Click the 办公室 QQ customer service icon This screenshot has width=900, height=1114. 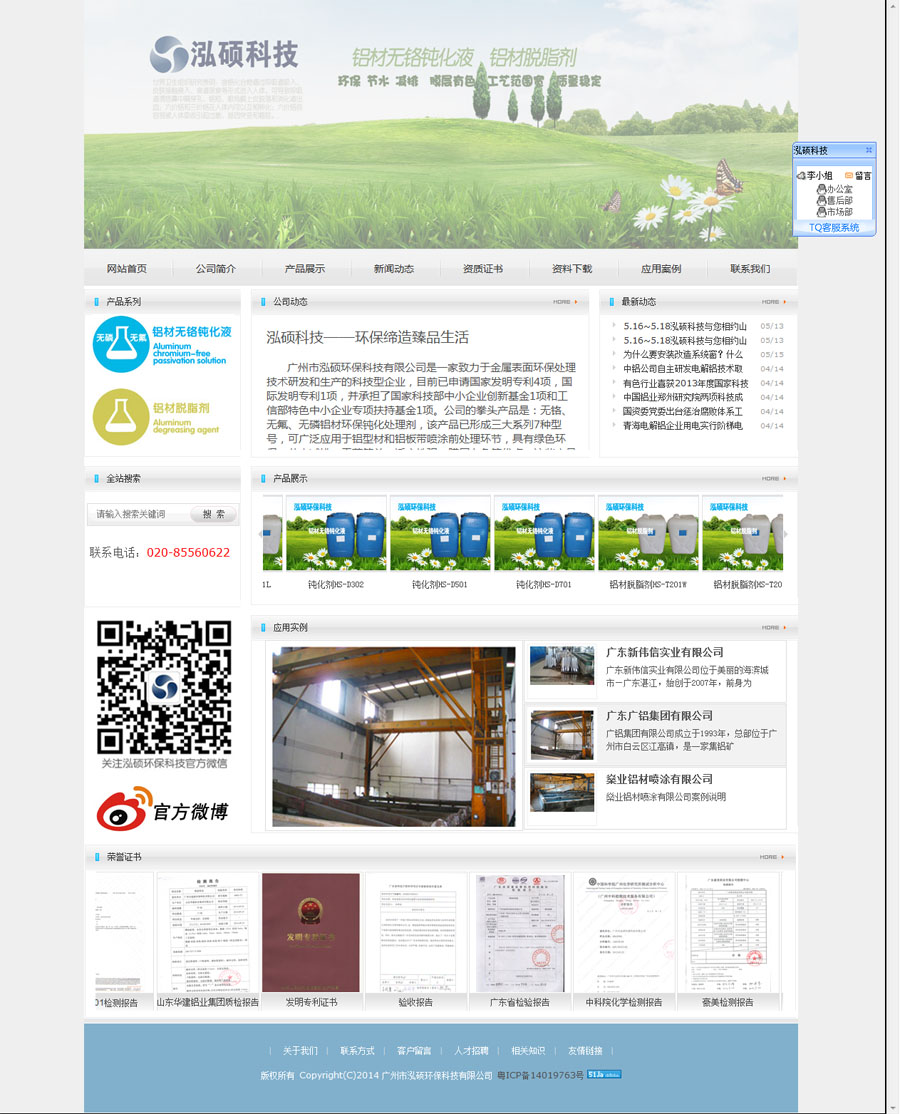coord(822,189)
